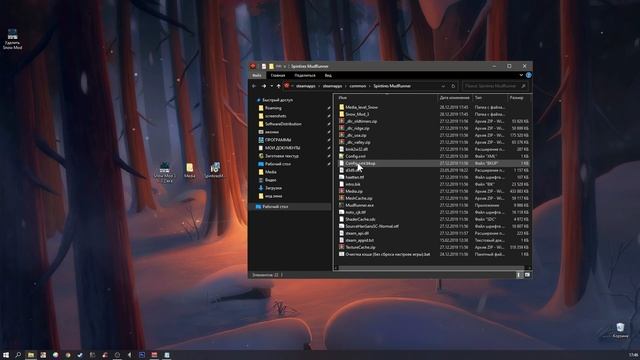Open address bar history dropdown
This screenshot has width=640, height=360.
pyautogui.click(x=443, y=86)
